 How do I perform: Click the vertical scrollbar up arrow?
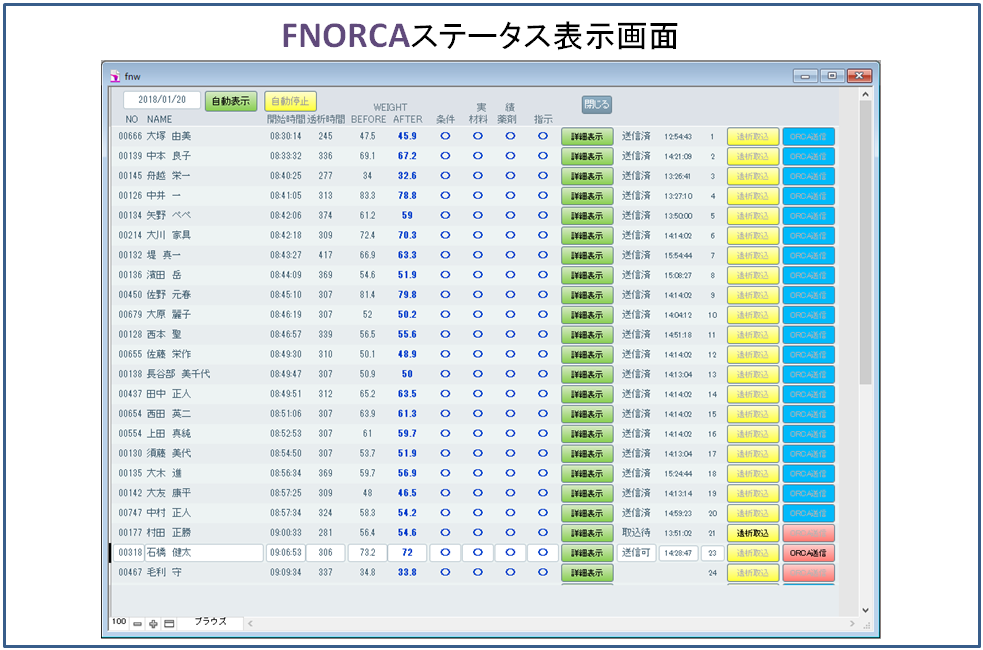865,95
